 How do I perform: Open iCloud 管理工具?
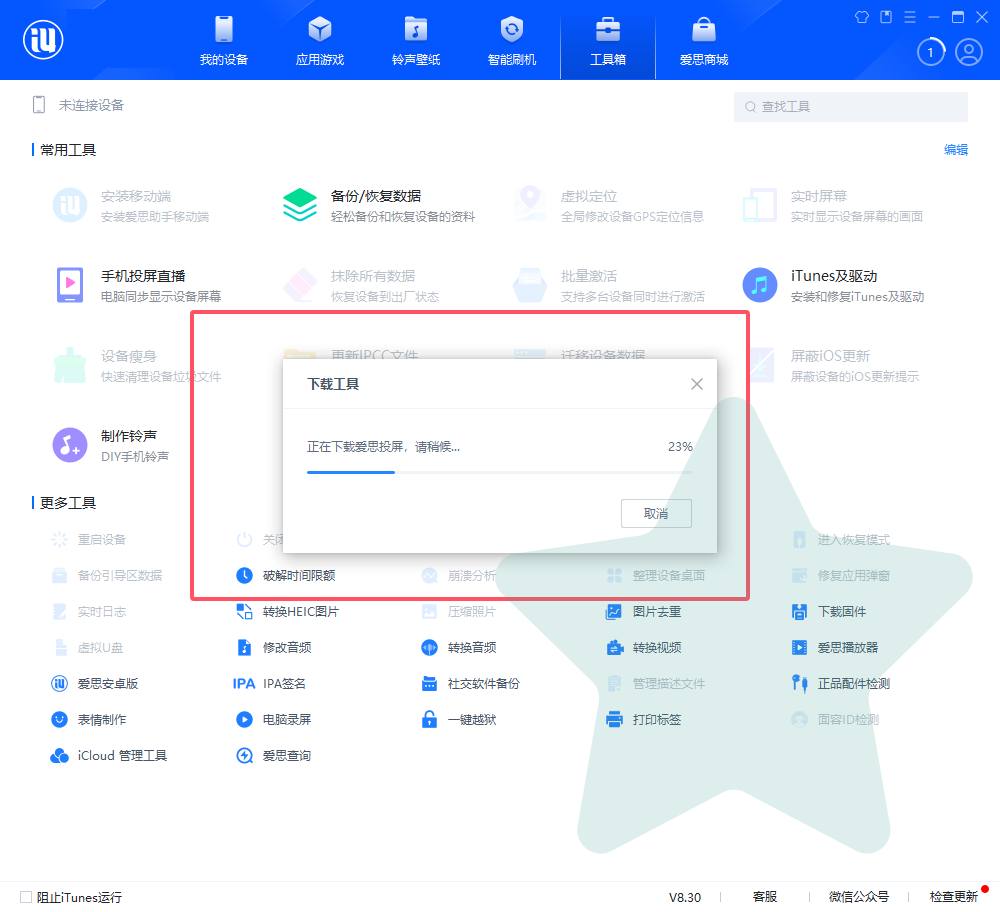(108, 756)
